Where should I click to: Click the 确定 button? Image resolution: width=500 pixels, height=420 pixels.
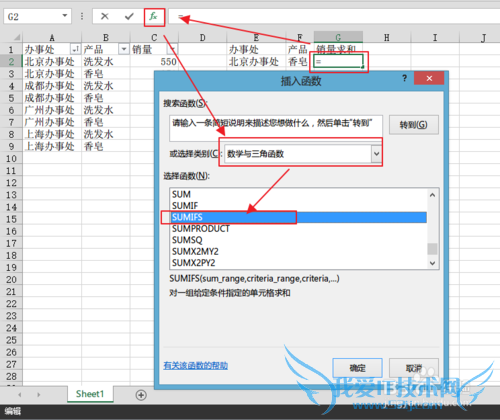(x=357, y=368)
